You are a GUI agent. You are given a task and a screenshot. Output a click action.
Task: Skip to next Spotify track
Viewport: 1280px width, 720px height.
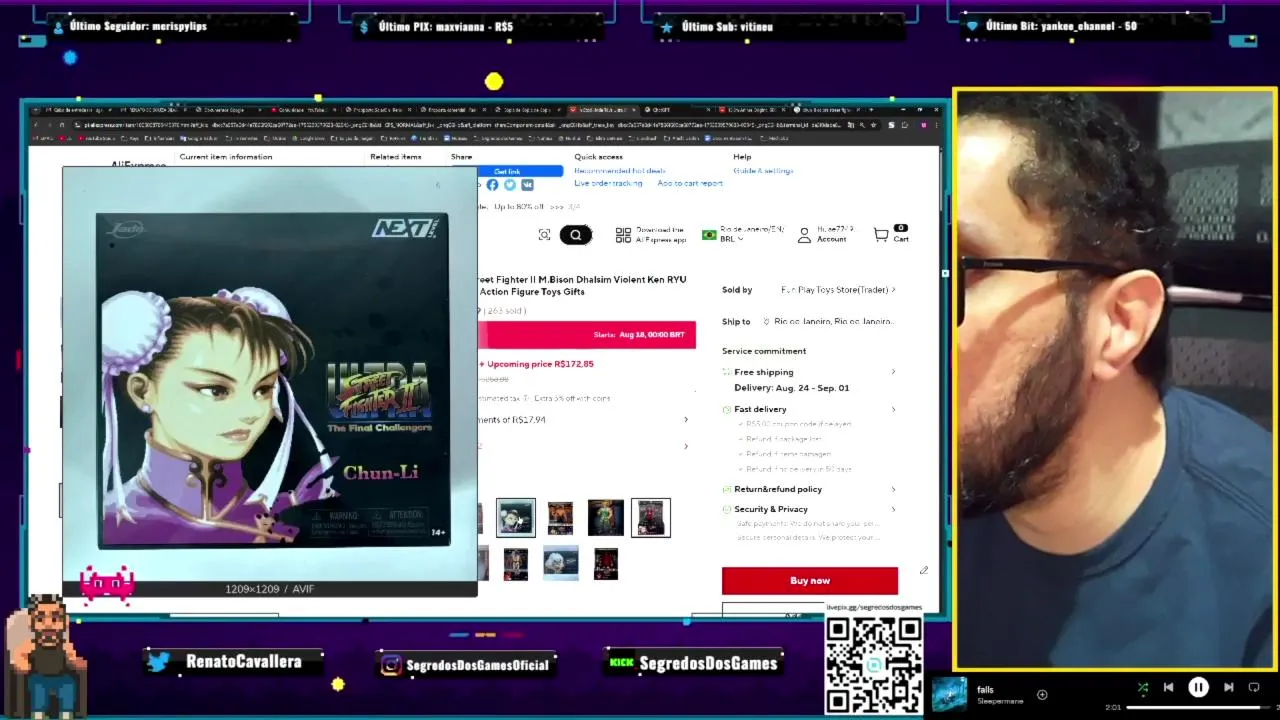tap(1229, 687)
